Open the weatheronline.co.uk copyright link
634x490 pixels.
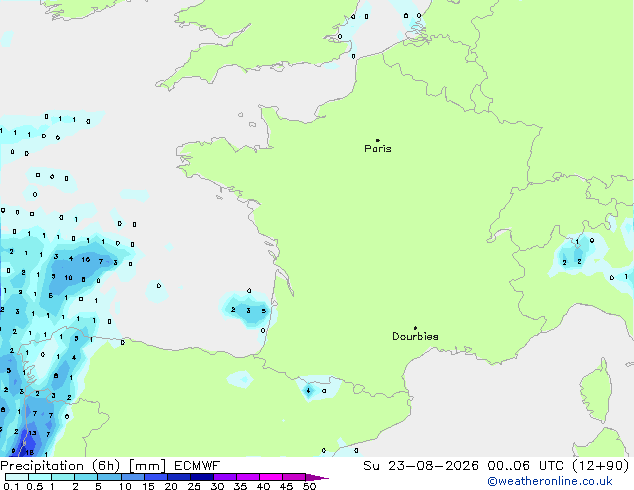click(550, 481)
